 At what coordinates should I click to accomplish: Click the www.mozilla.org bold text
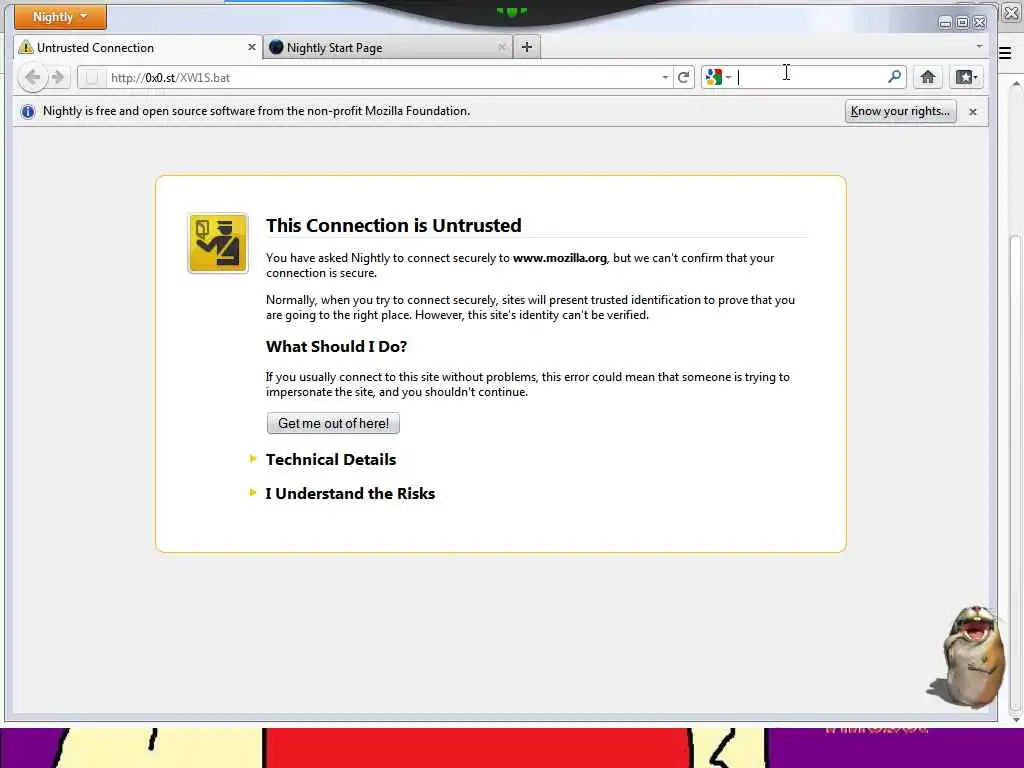(x=560, y=258)
